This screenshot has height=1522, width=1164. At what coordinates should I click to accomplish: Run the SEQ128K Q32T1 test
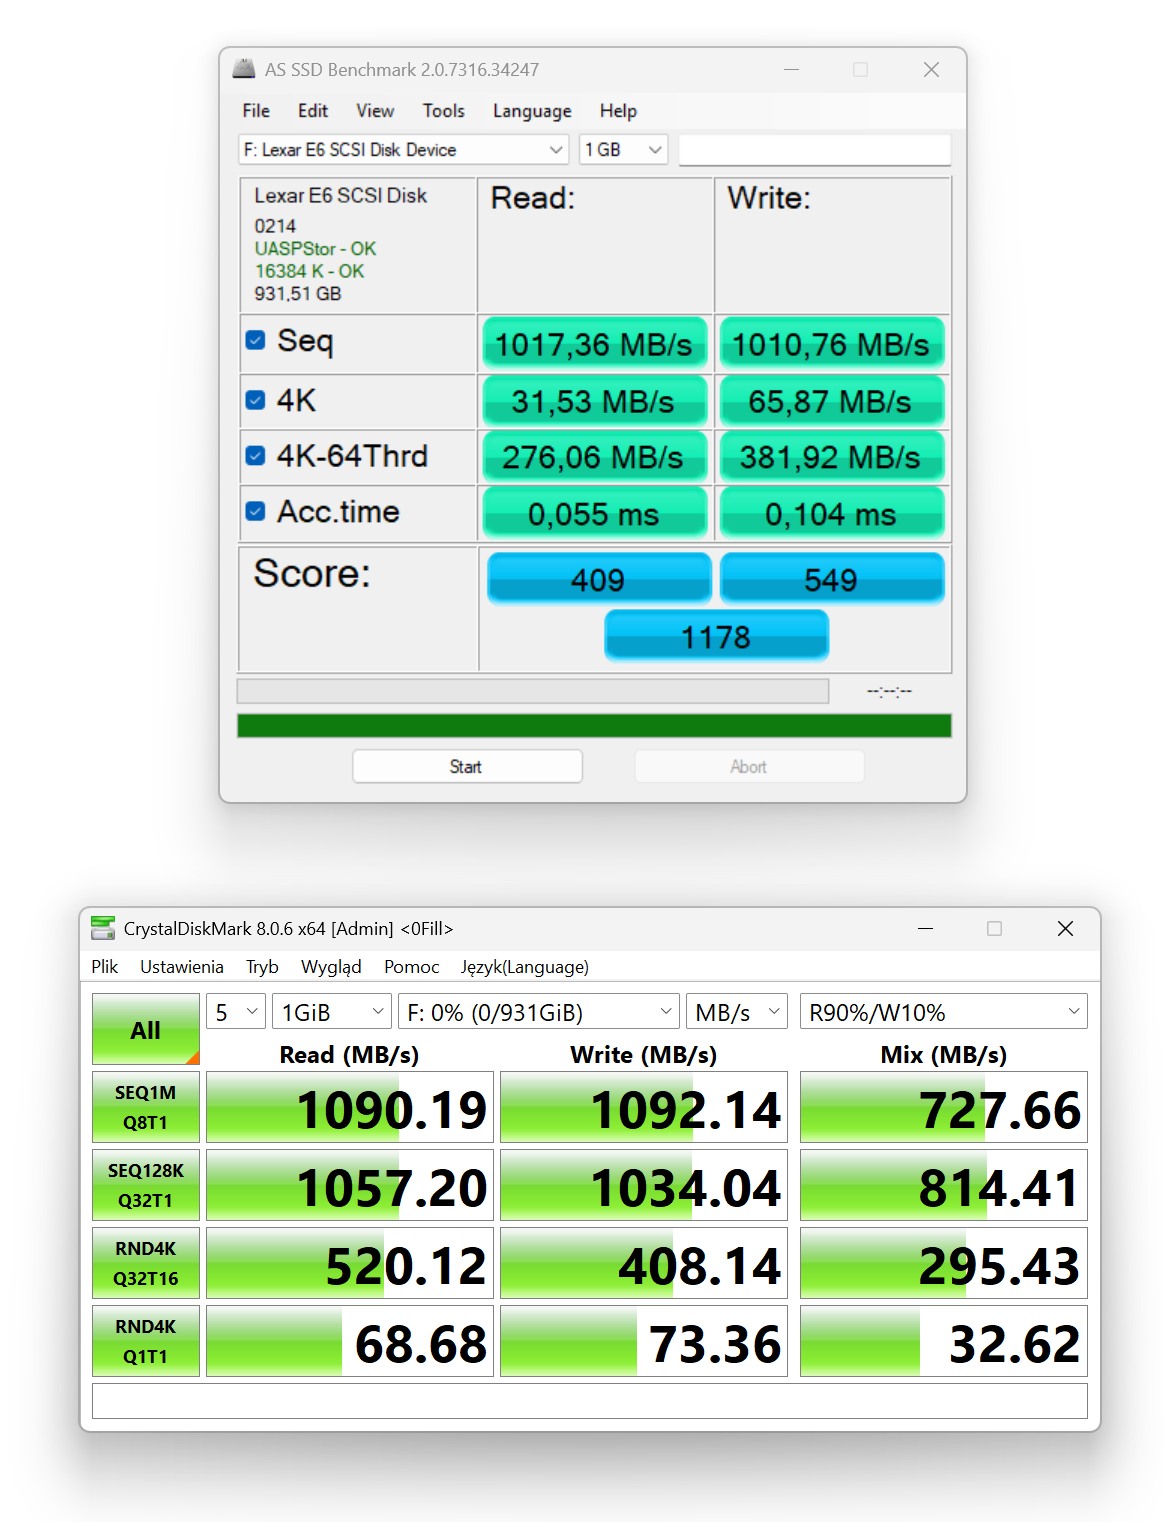coord(146,1185)
